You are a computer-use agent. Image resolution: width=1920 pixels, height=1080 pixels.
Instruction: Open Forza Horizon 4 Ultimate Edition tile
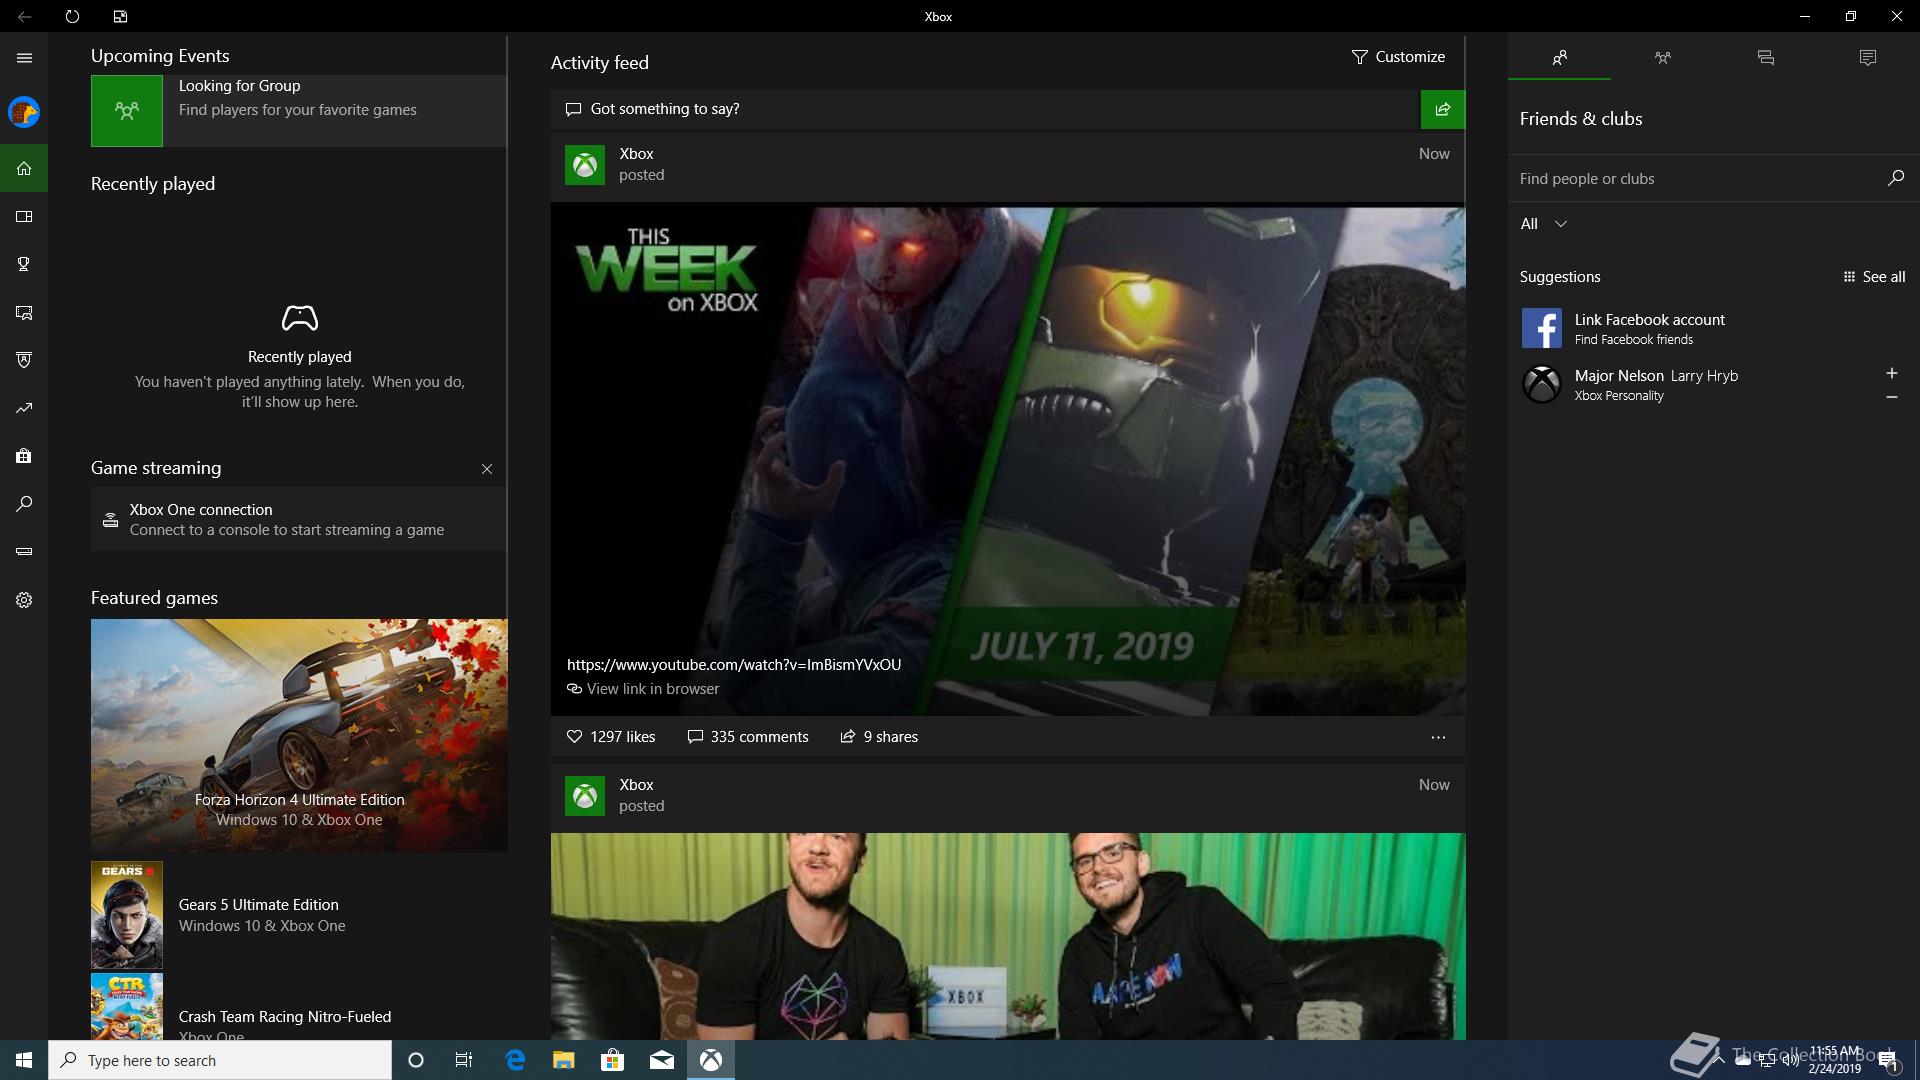(x=299, y=735)
